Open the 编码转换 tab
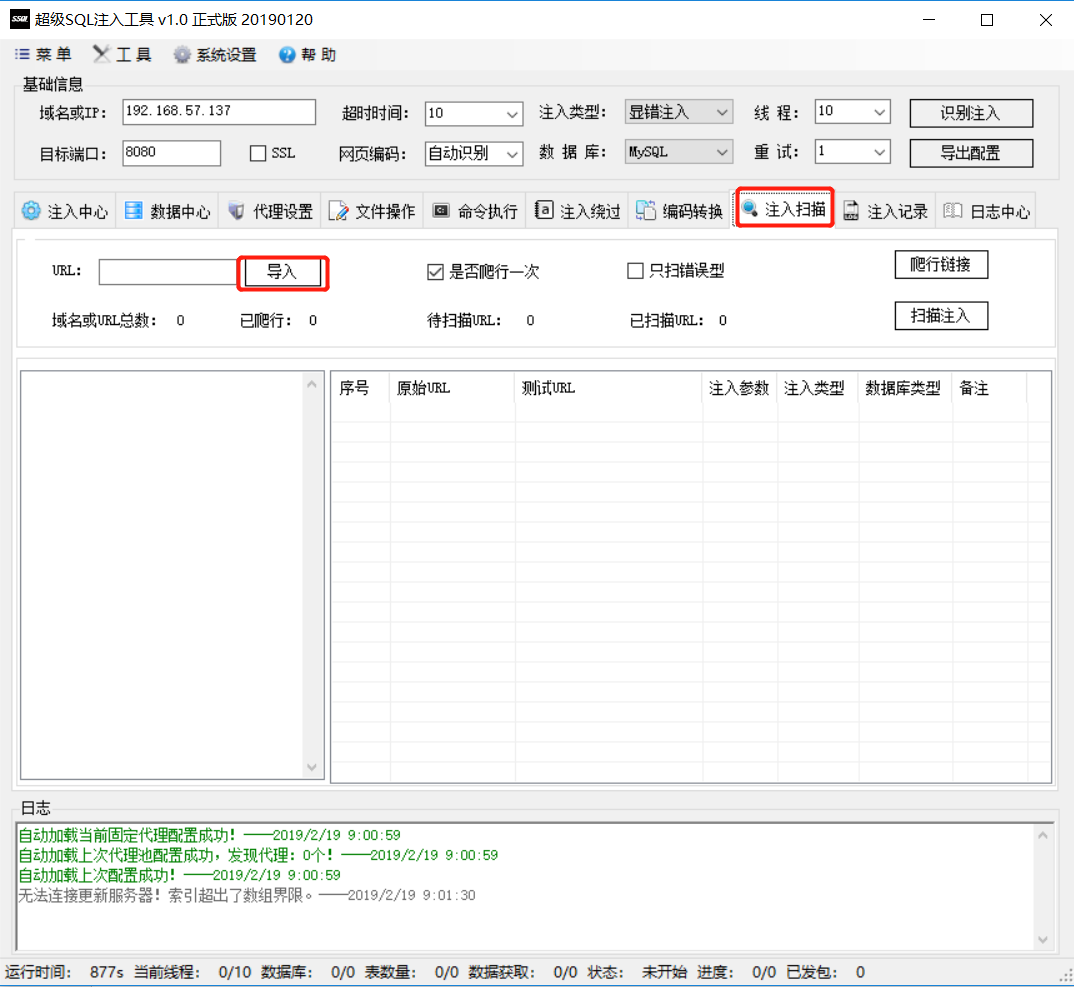 [x=680, y=212]
